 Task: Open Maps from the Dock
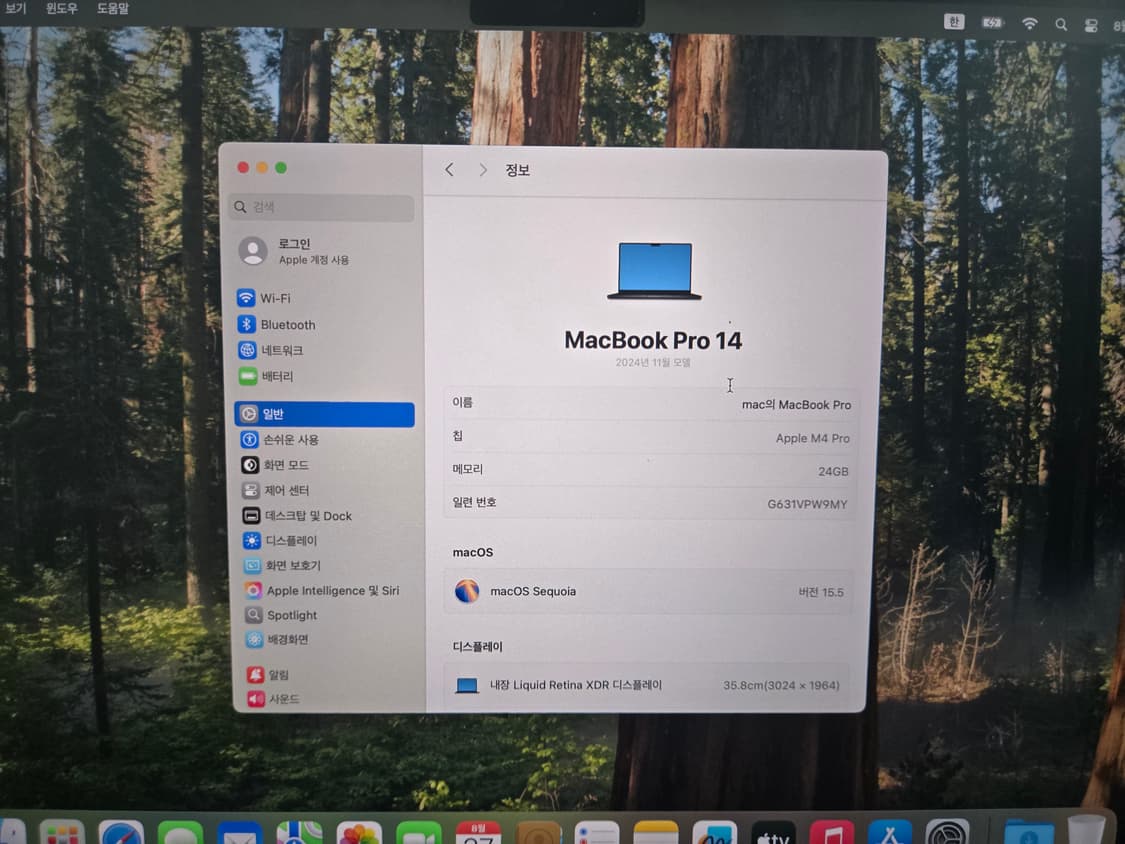299,833
